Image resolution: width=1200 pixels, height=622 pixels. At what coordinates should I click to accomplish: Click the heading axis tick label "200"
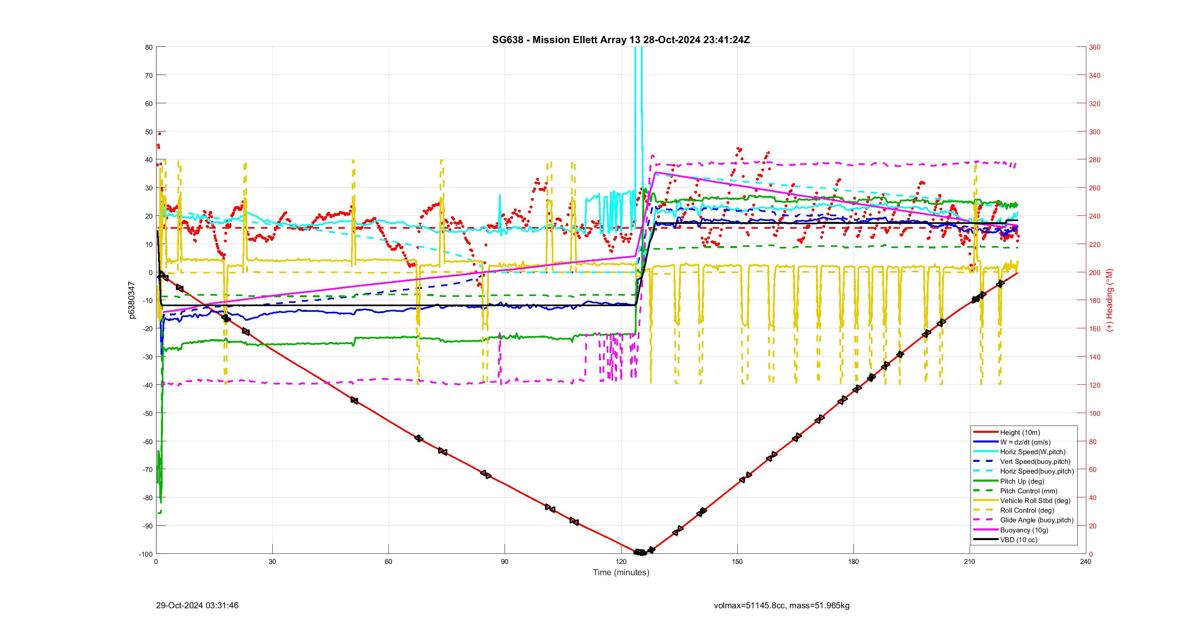[x=1095, y=273]
